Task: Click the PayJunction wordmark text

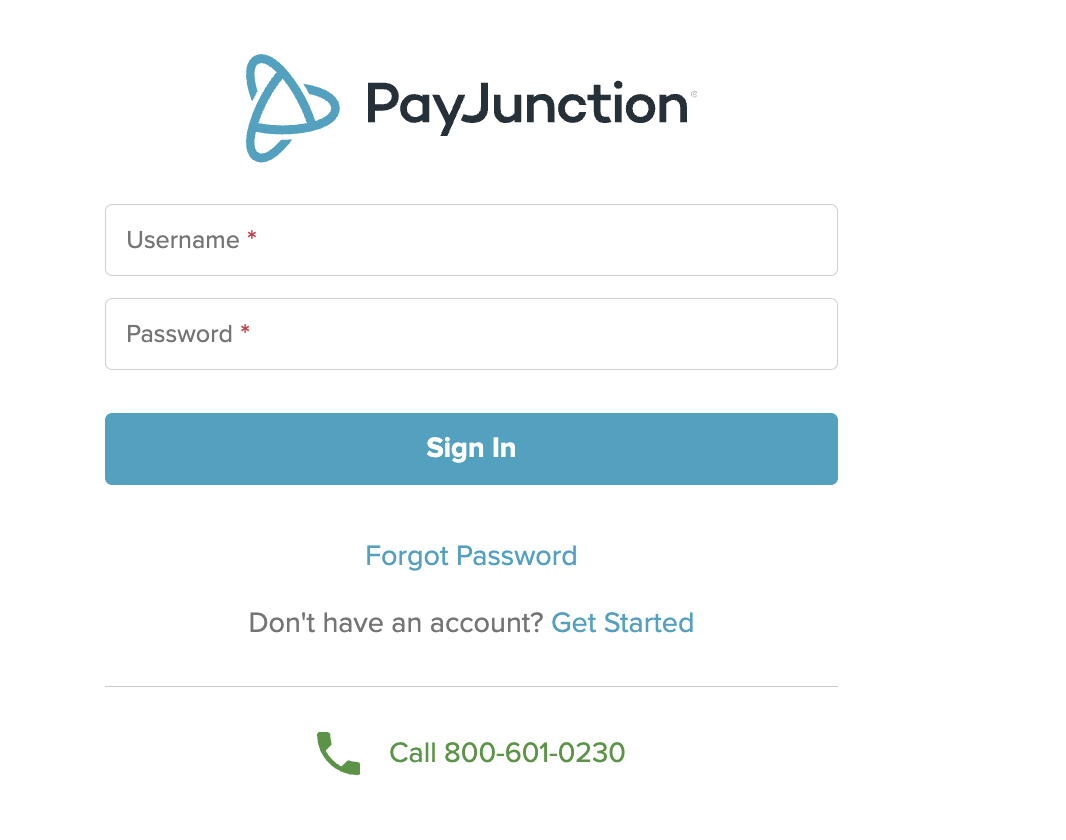Action: point(526,105)
